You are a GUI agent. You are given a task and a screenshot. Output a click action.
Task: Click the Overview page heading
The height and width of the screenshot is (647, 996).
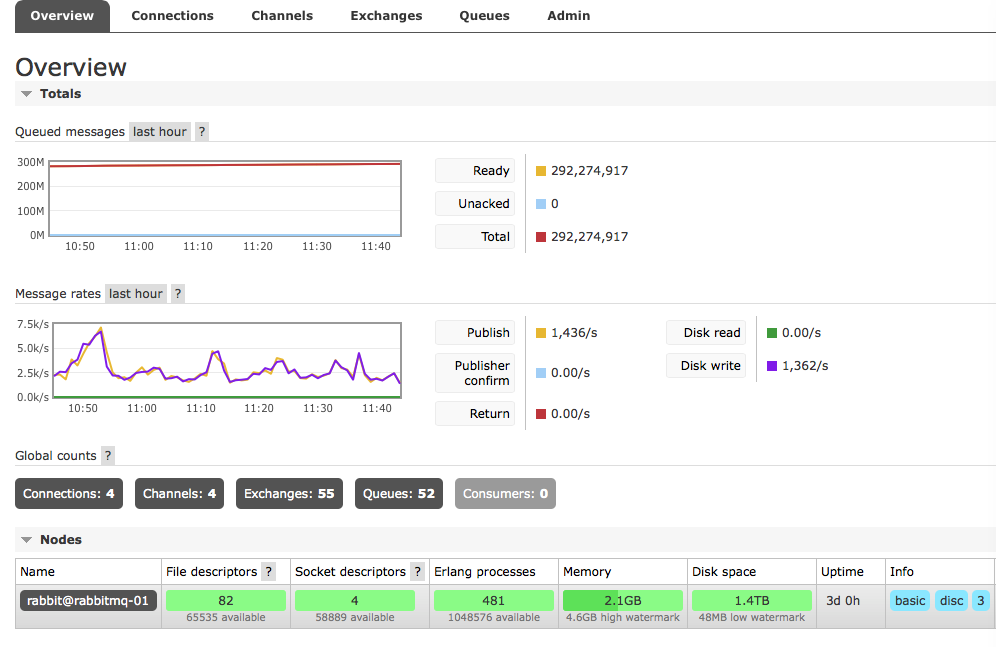pos(71,67)
